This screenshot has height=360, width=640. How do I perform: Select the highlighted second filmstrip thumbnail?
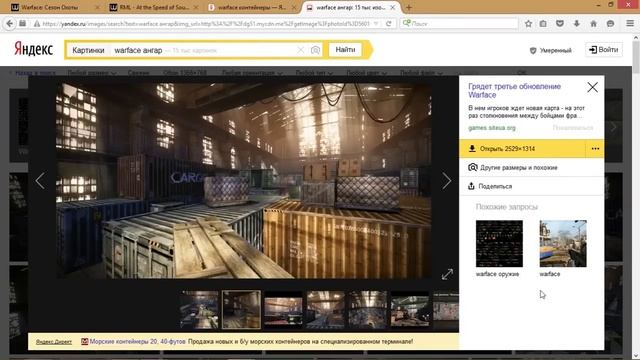241,309
